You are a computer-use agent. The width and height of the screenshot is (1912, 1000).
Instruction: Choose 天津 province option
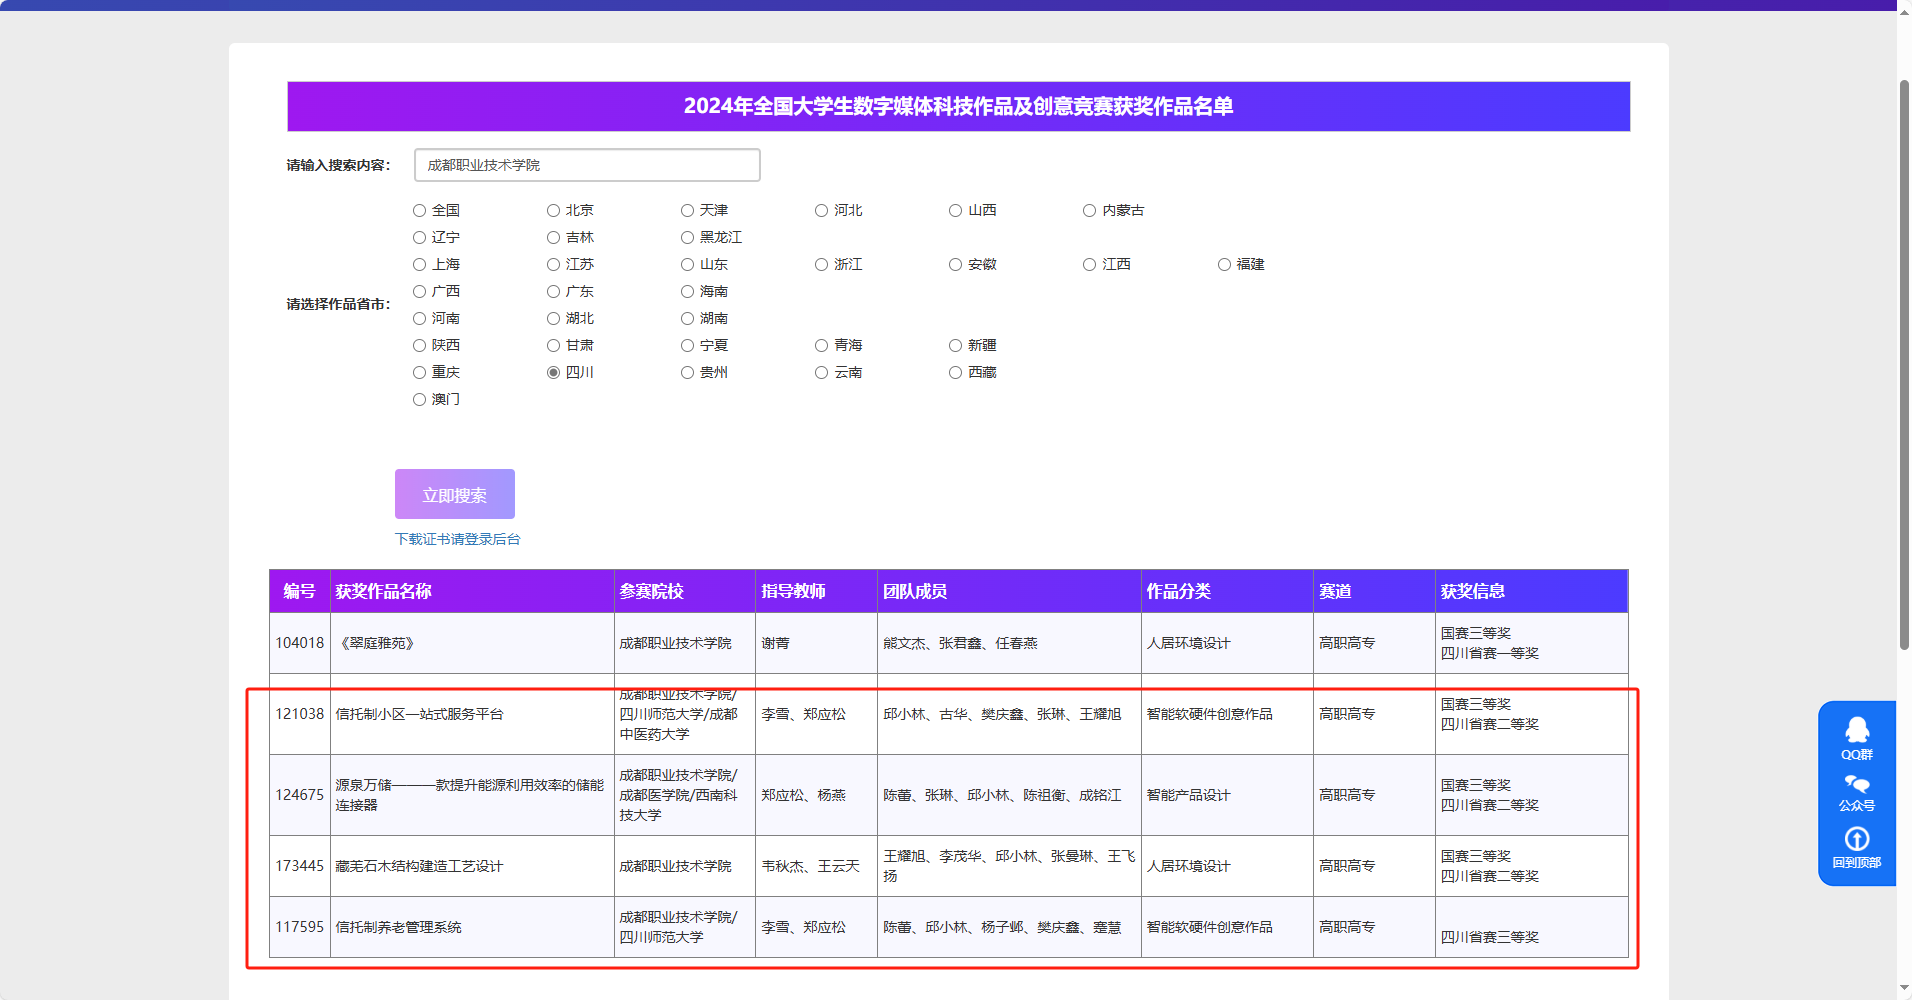click(687, 210)
